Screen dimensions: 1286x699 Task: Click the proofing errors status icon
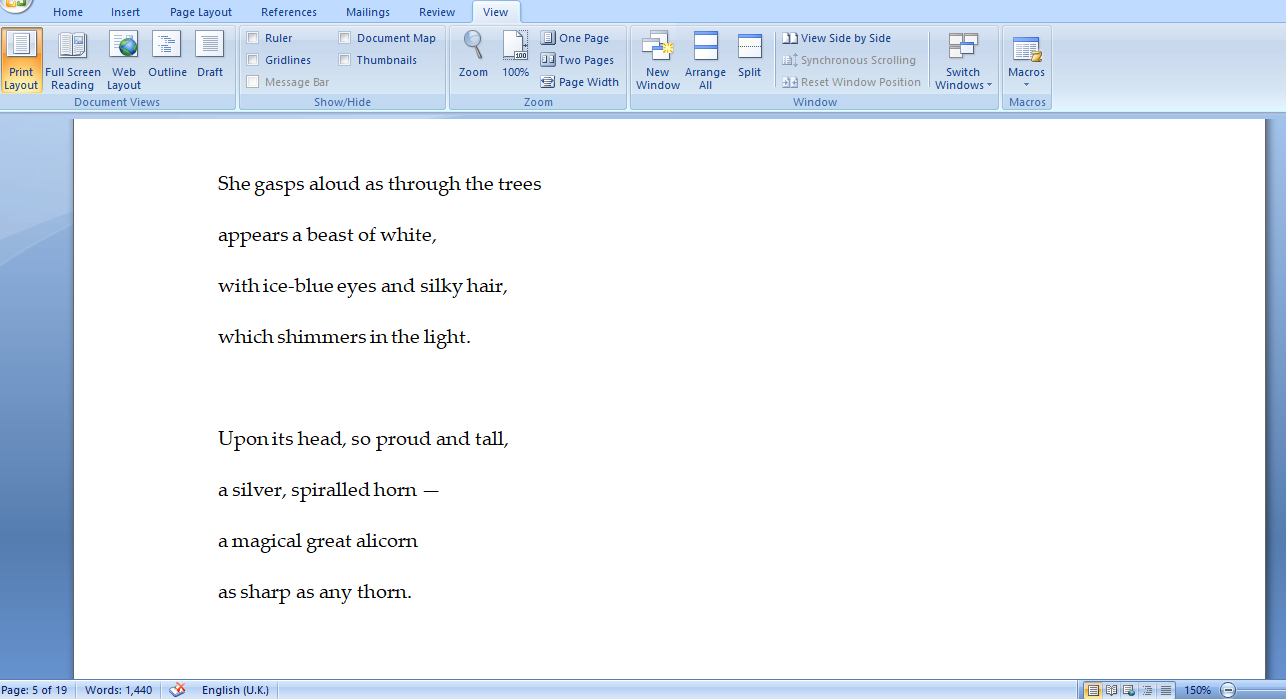pos(178,690)
